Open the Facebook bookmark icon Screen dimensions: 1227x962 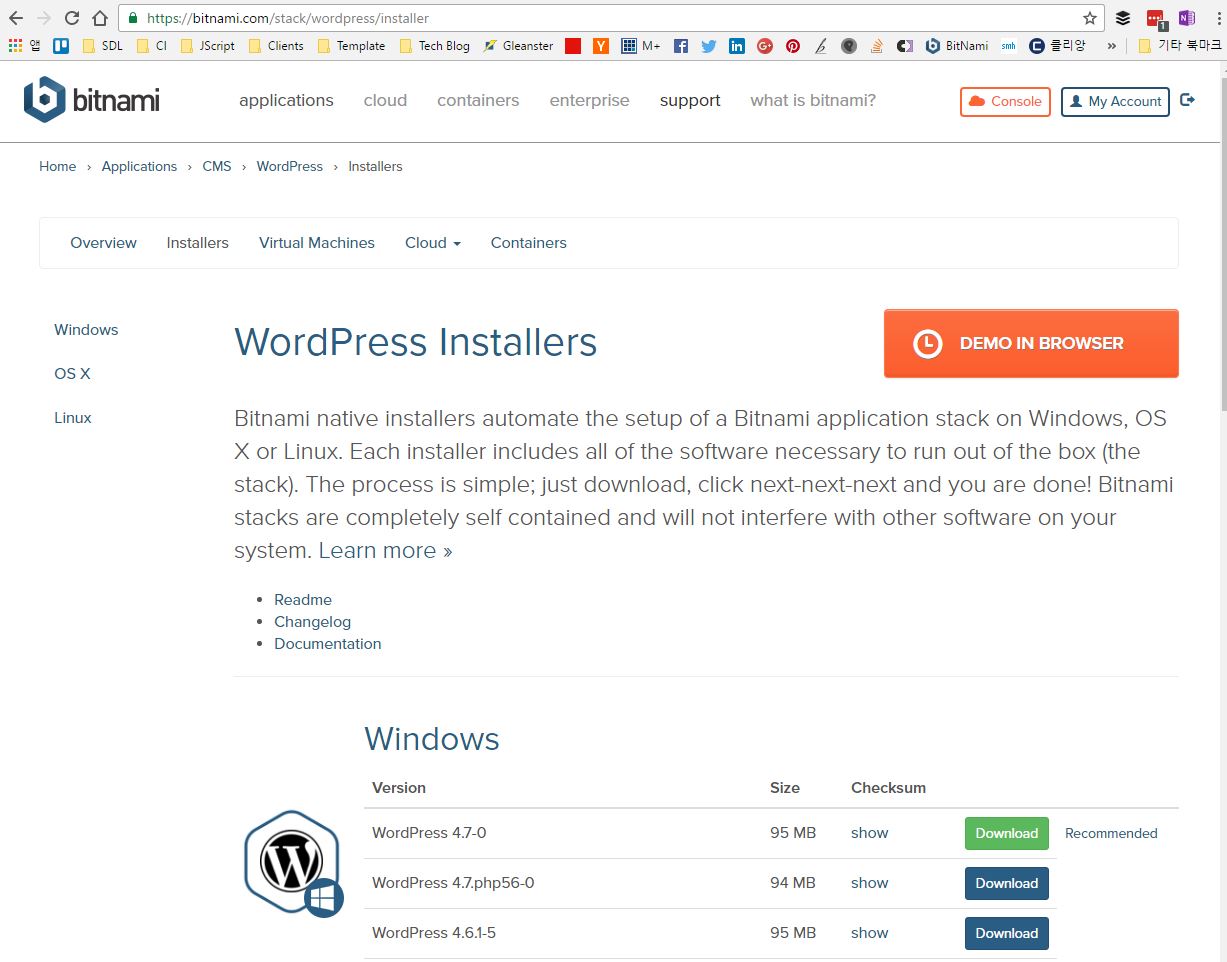(681, 46)
